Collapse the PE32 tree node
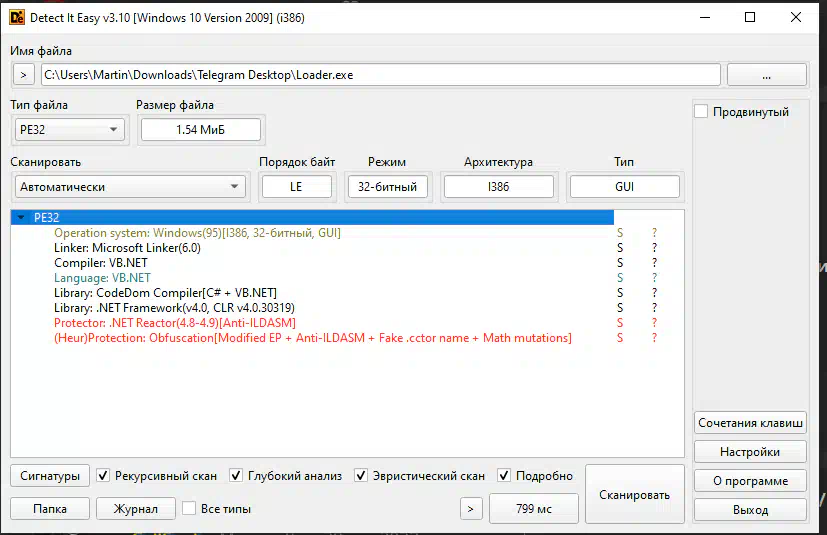 pos(22,217)
